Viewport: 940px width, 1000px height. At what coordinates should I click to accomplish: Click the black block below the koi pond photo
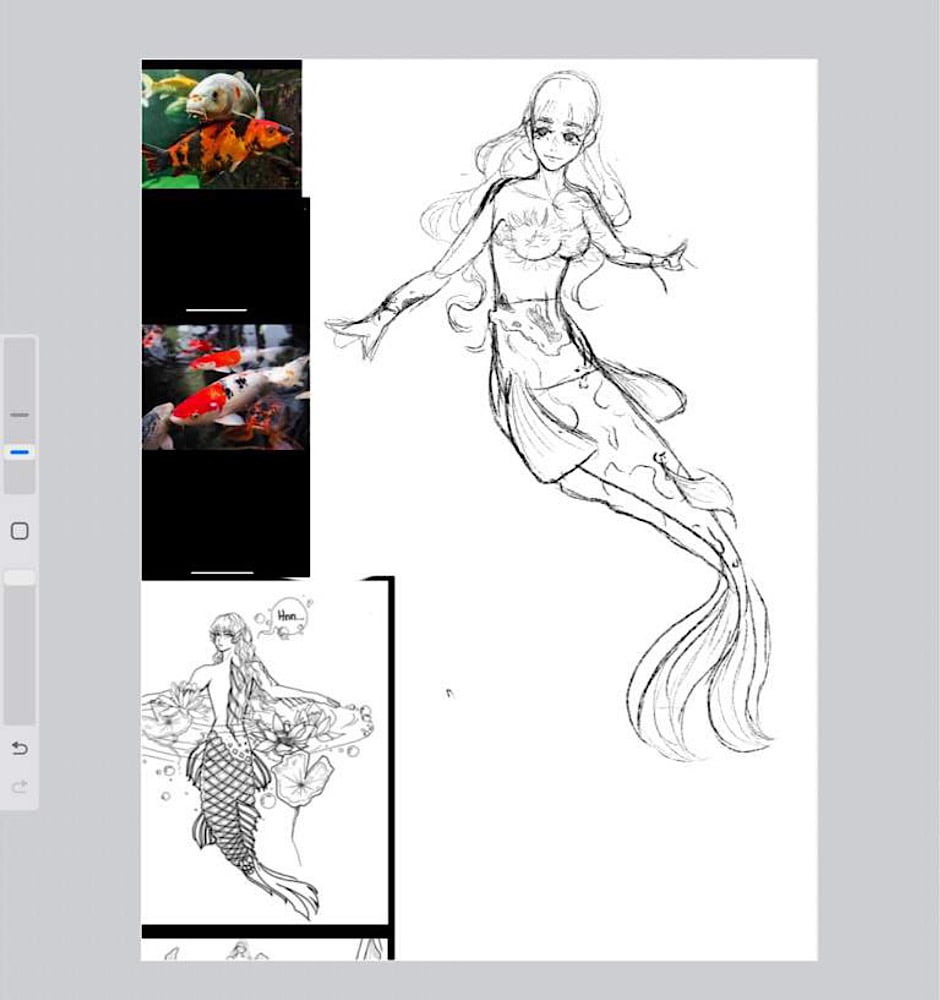click(225, 512)
